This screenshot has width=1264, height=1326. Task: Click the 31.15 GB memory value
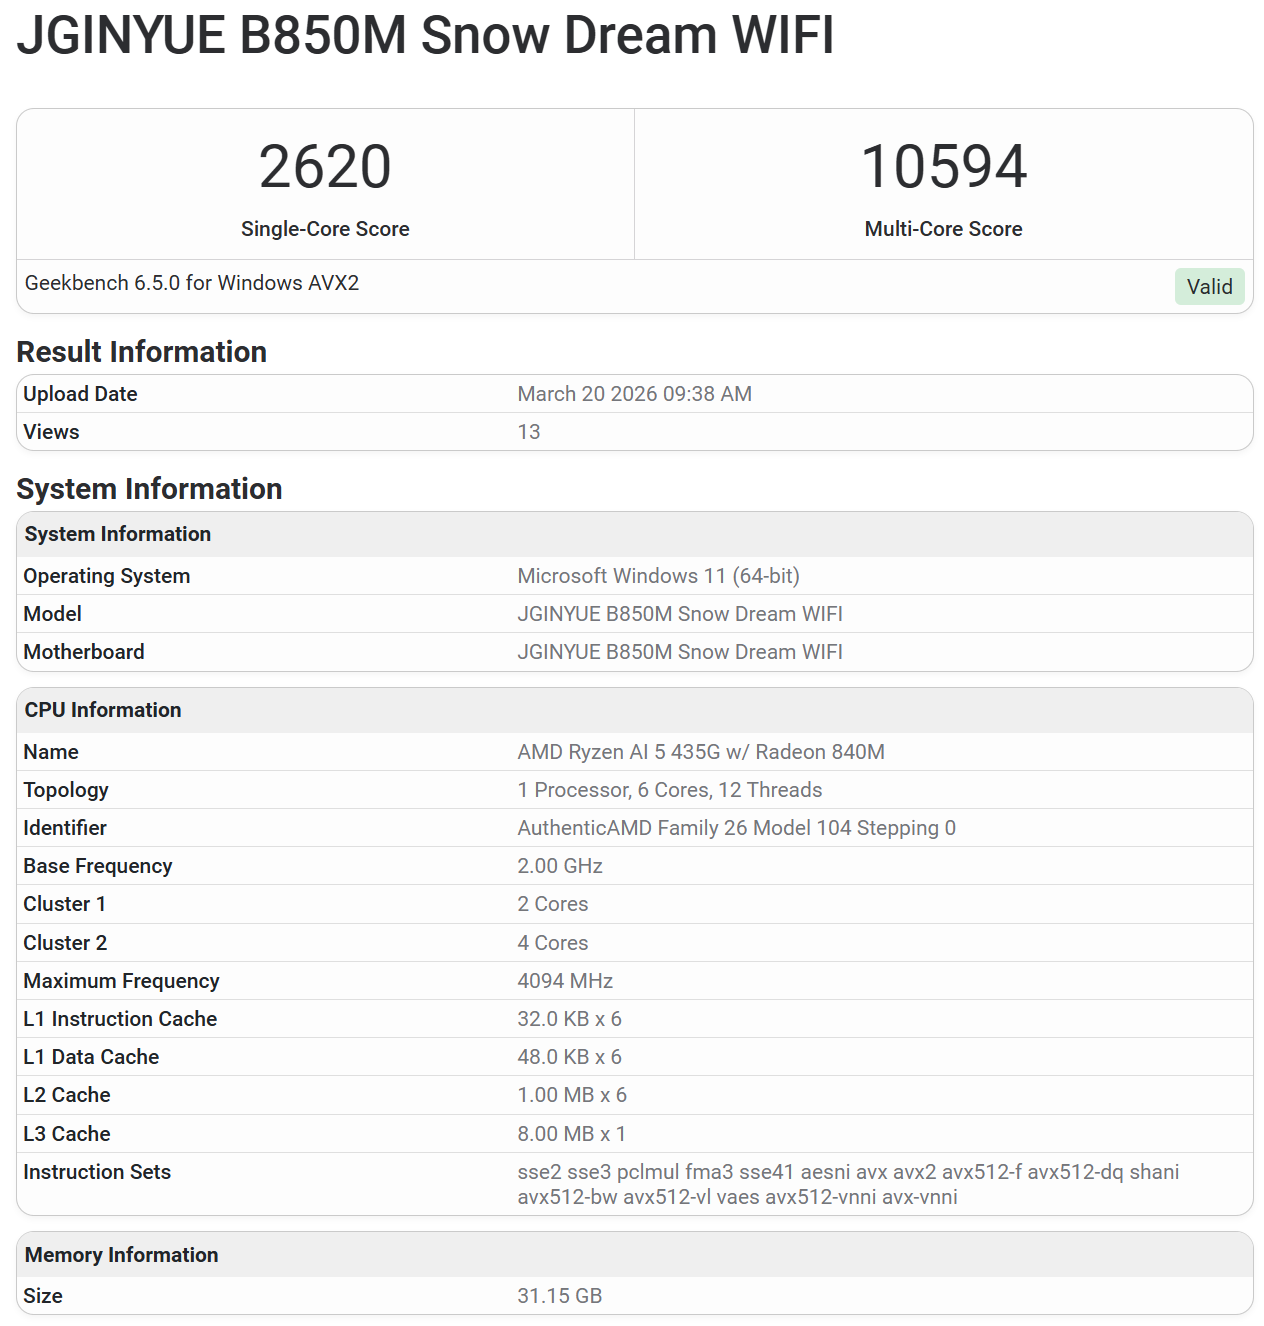(559, 1296)
